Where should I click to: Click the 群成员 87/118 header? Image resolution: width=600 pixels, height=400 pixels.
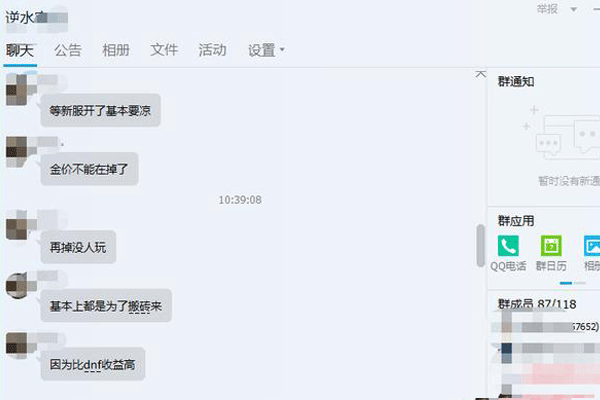[537, 304]
